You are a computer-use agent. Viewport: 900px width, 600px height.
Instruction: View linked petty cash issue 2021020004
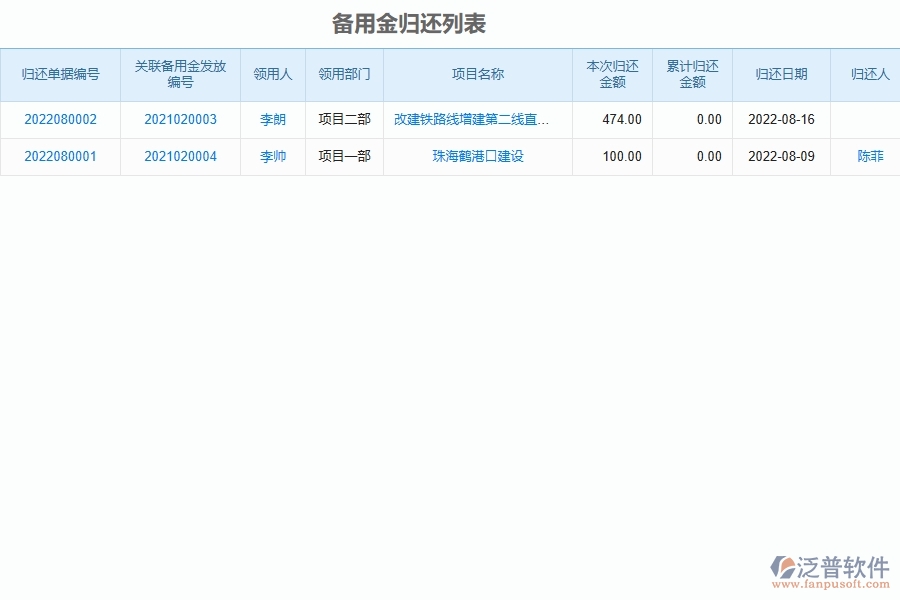(x=180, y=156)
